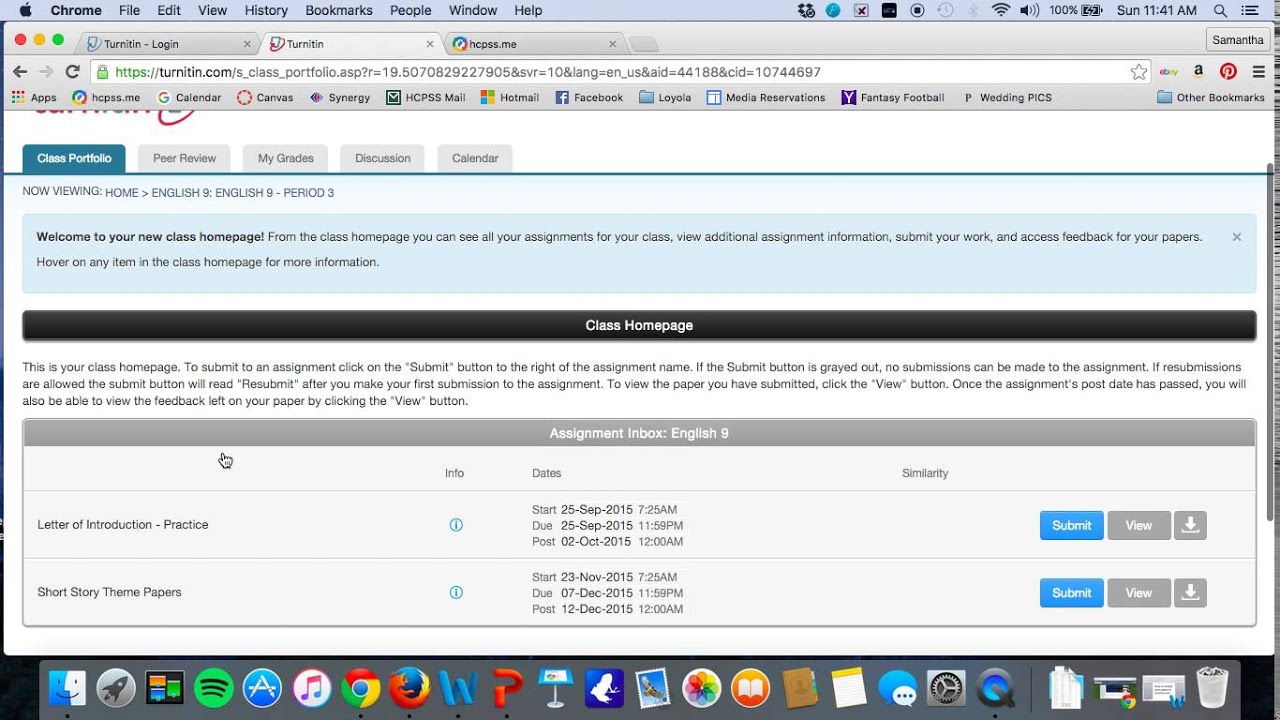Image resolution: width=1280 pixels, height=720 pixels.
Task: Click the info icon for Short Story Theme Papers
Action: [456, 592]
